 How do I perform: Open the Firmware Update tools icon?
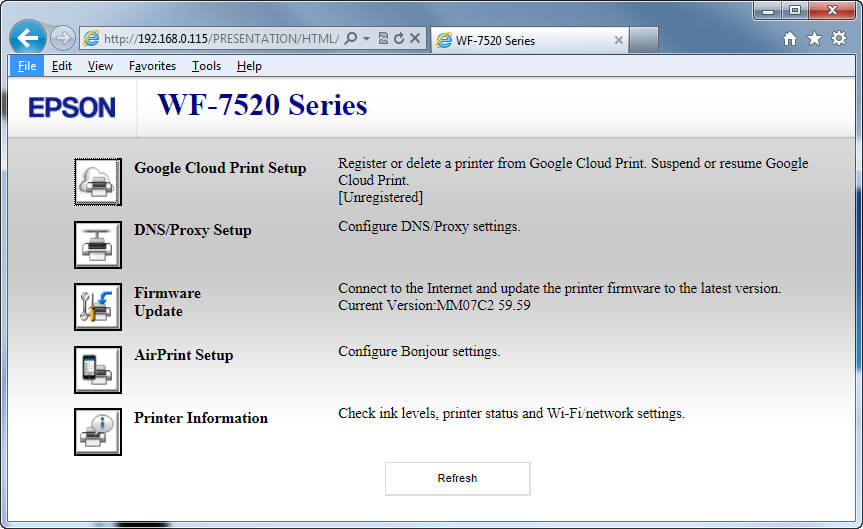click(x=98, y=307)
